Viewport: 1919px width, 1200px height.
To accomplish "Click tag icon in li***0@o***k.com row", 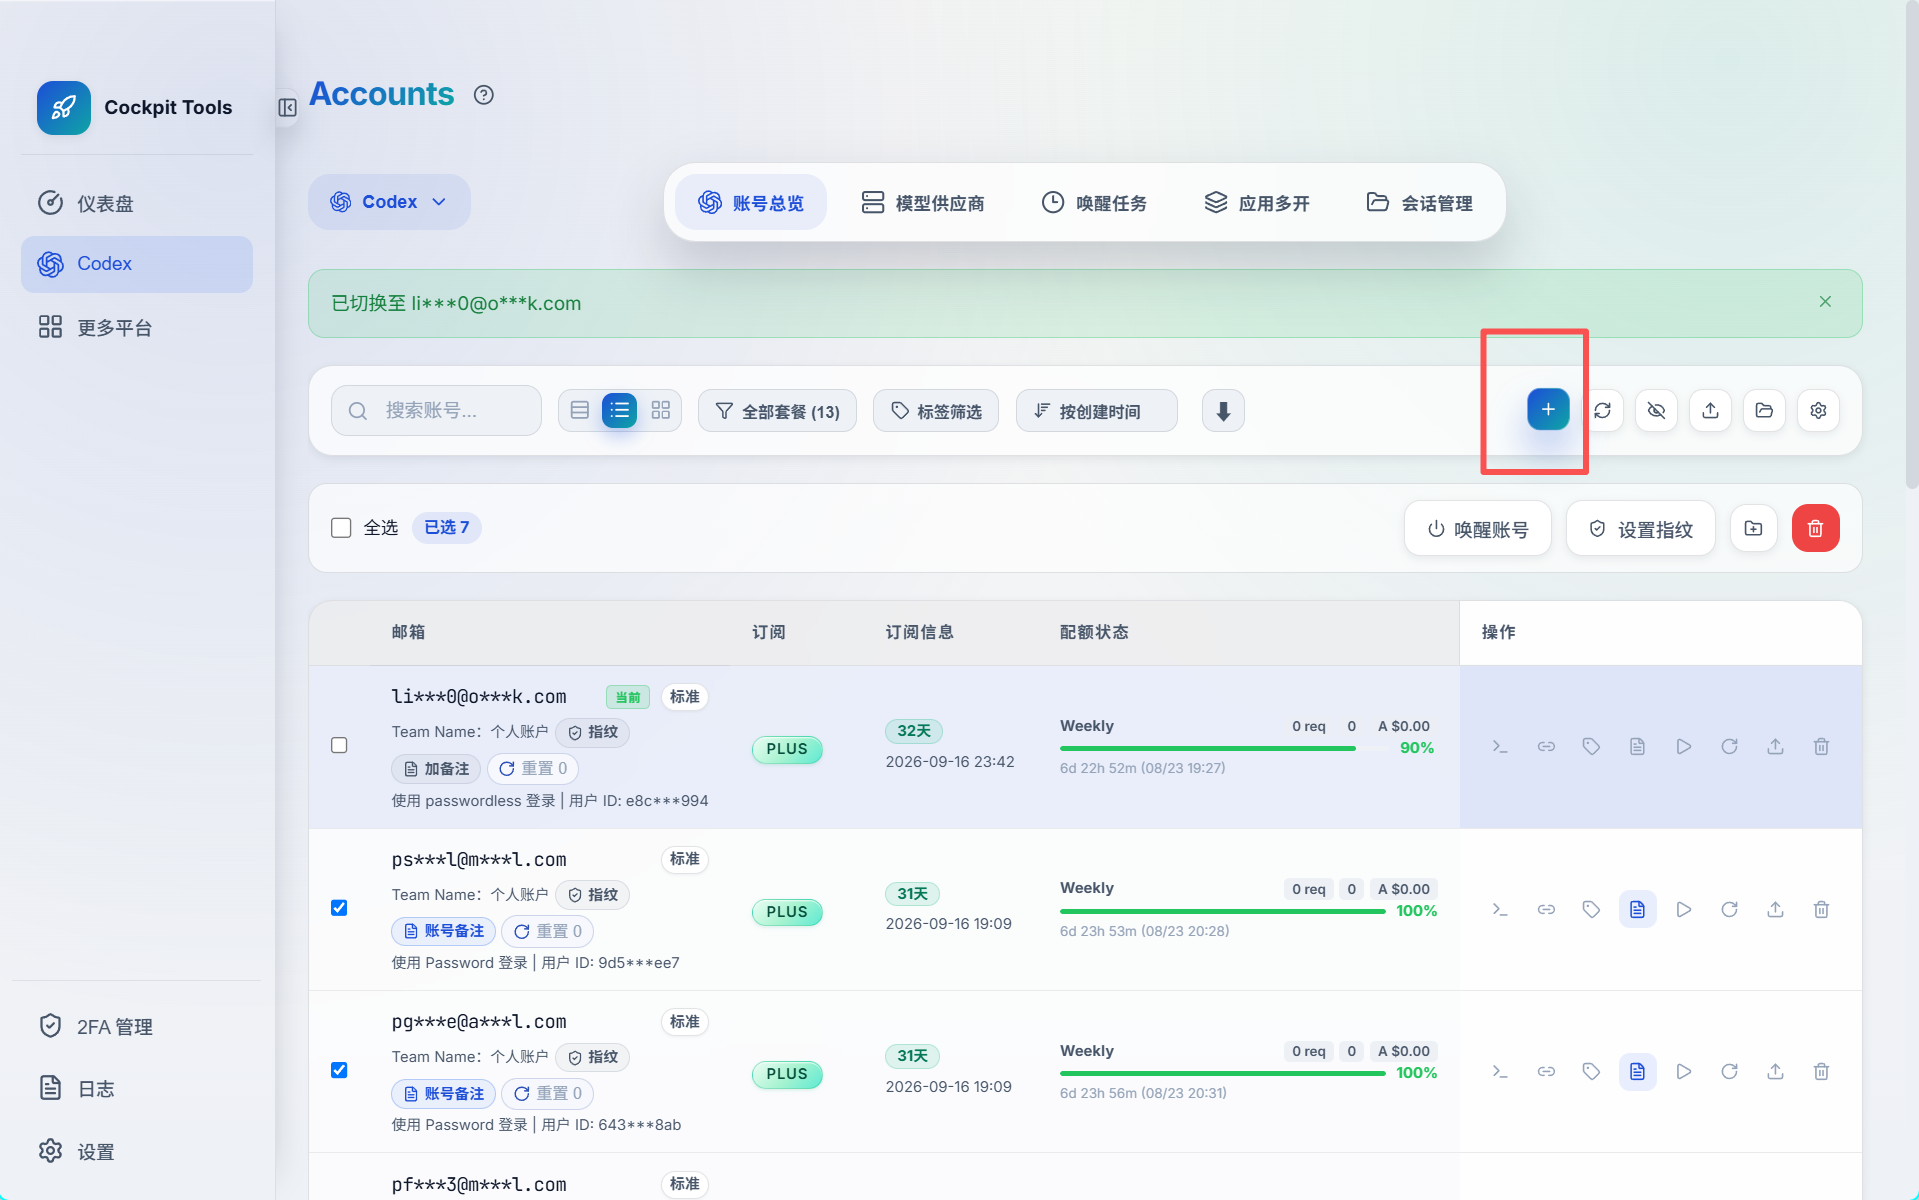I will tap(1591, 747).
